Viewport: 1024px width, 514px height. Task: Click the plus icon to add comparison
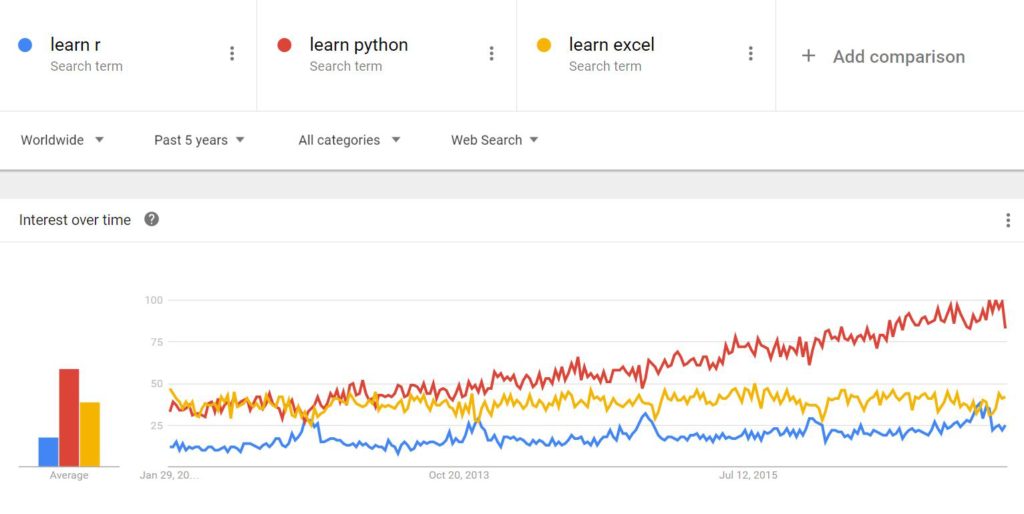click(809, 56)
